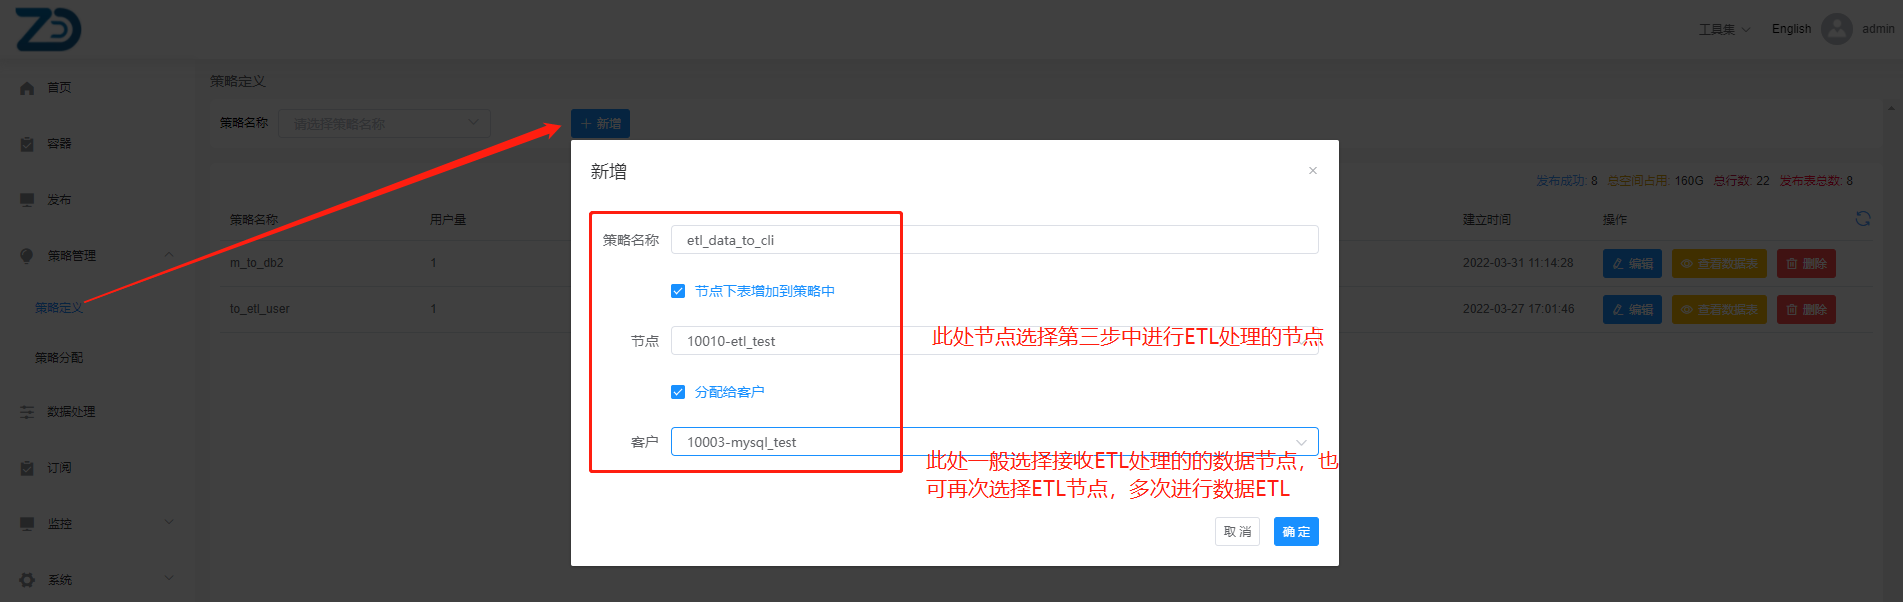This screenshot has width=1903, height=602.
Task: Click the ZD logo in the header
Action: pos(48,29)
